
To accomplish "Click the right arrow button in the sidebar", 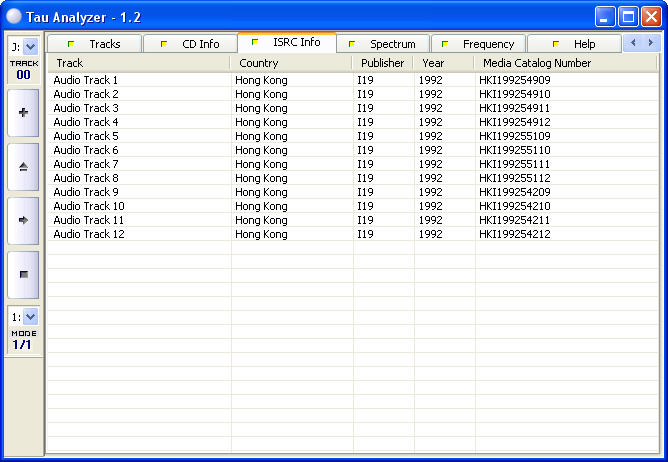I will (x=23, y=220).
